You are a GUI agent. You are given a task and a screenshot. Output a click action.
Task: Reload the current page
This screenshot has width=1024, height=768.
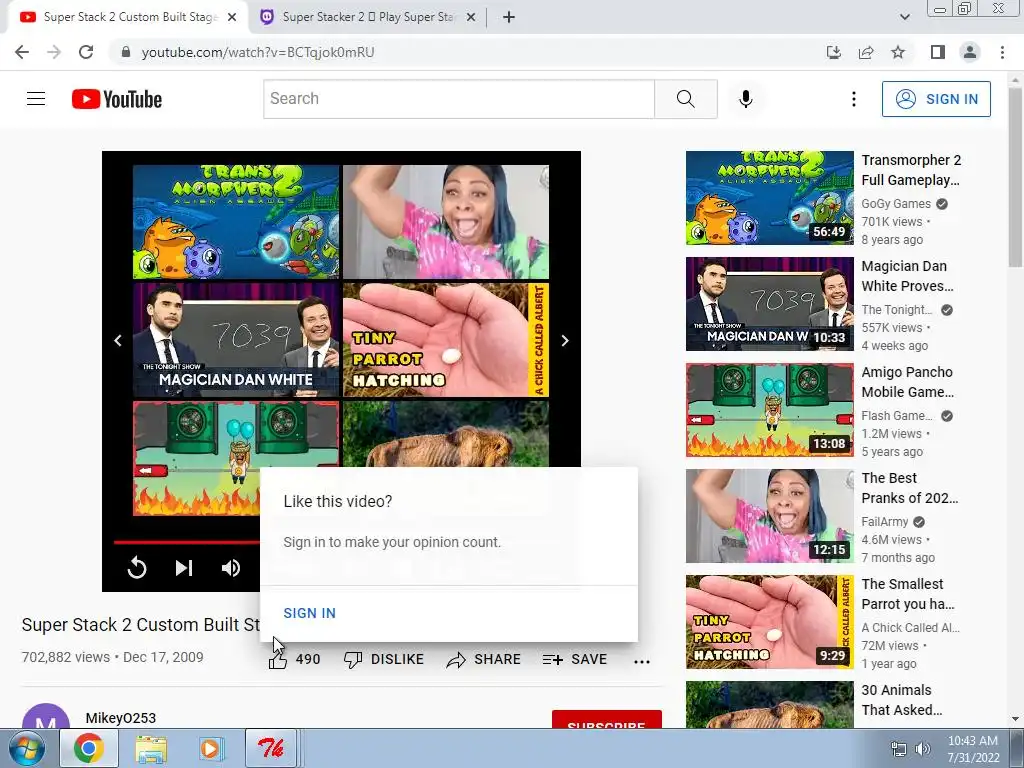86,52
